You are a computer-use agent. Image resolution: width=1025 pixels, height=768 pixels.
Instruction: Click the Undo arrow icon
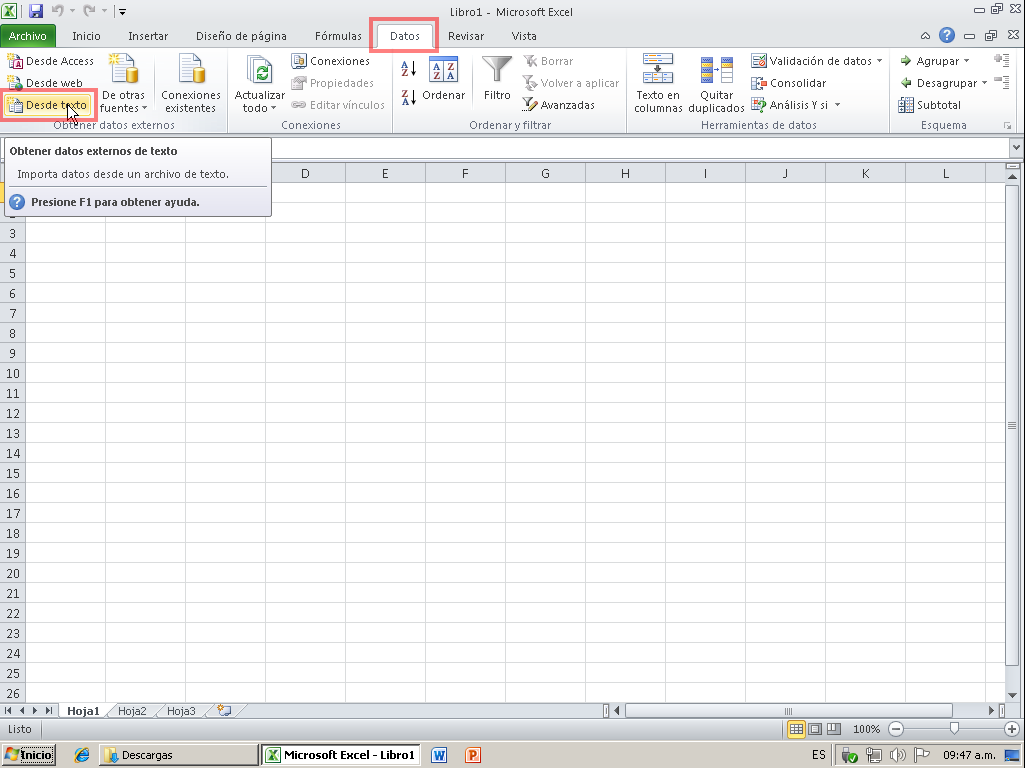(x=58, y=11)
